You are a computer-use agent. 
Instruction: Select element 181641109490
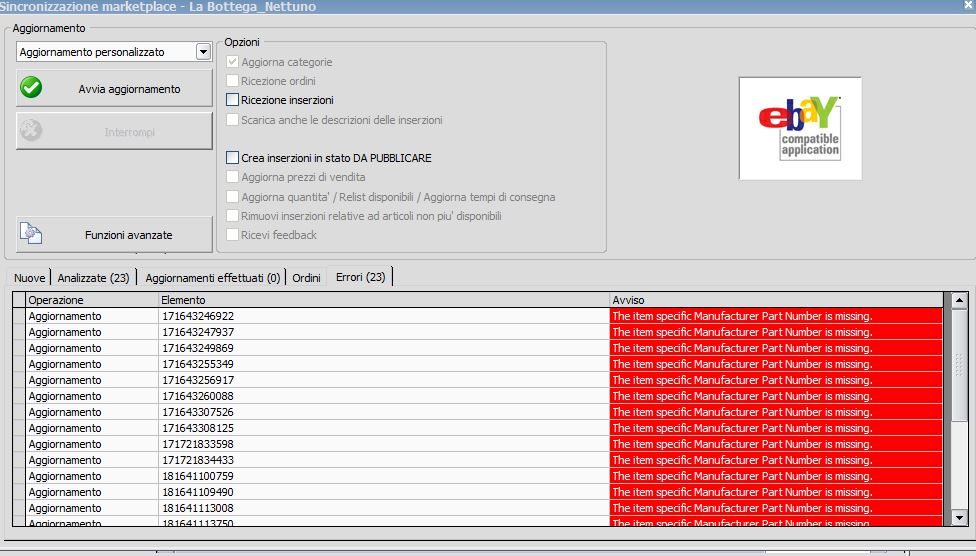384,492
